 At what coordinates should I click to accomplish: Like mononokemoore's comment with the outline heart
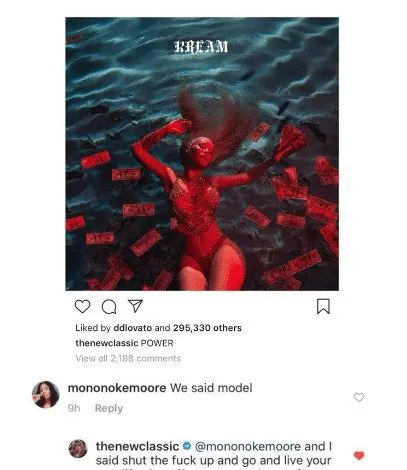coord(359,397)
